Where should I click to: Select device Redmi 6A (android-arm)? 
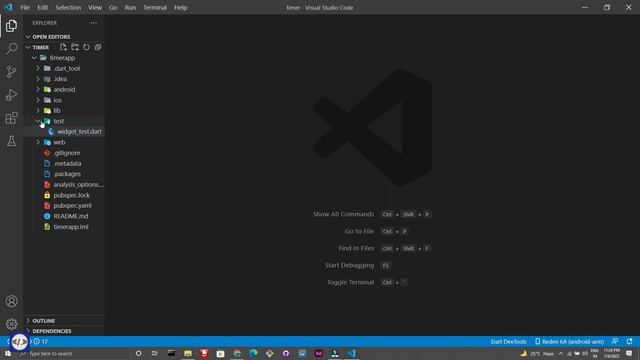pos(569,342)
